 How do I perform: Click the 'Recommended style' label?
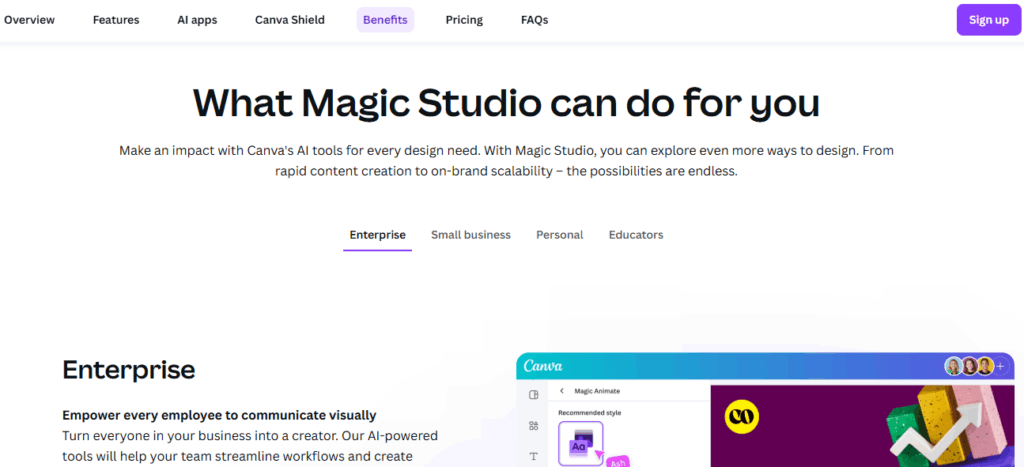590,412
